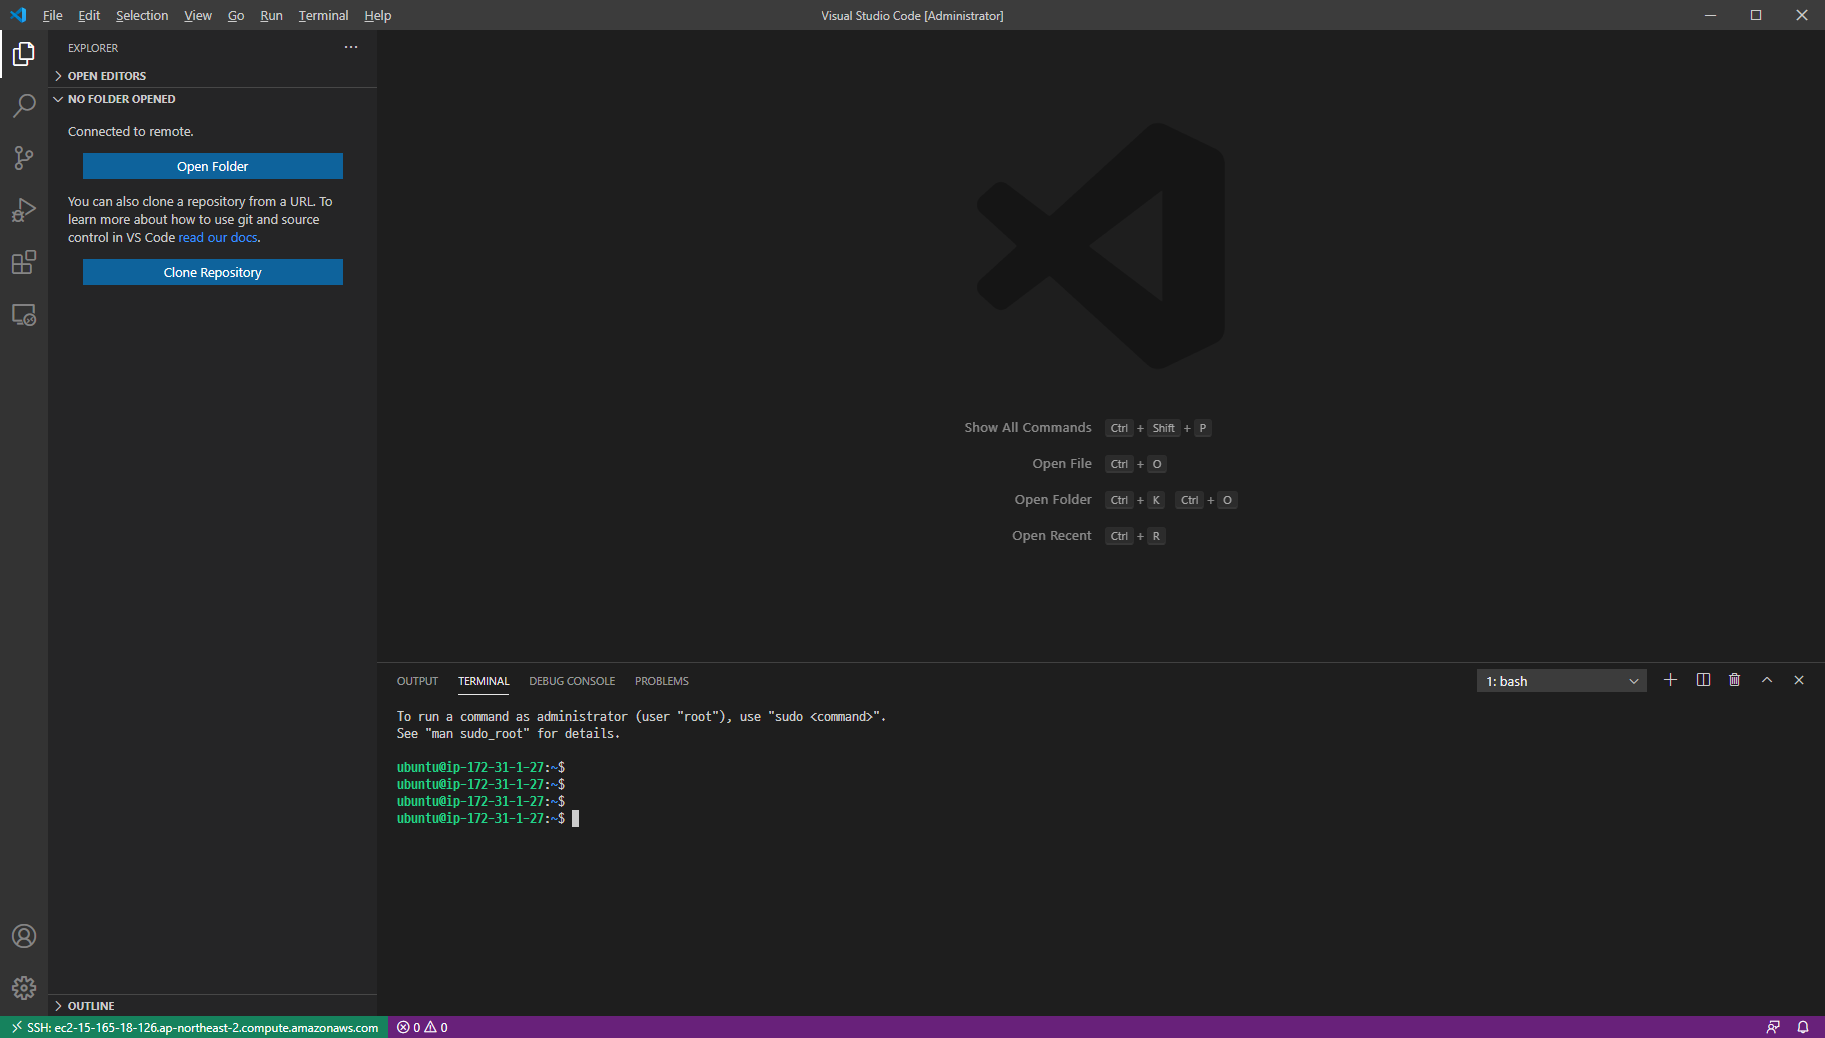
Task: Open the Go menu
Action: pyautogui.click(x=236, y=15)
